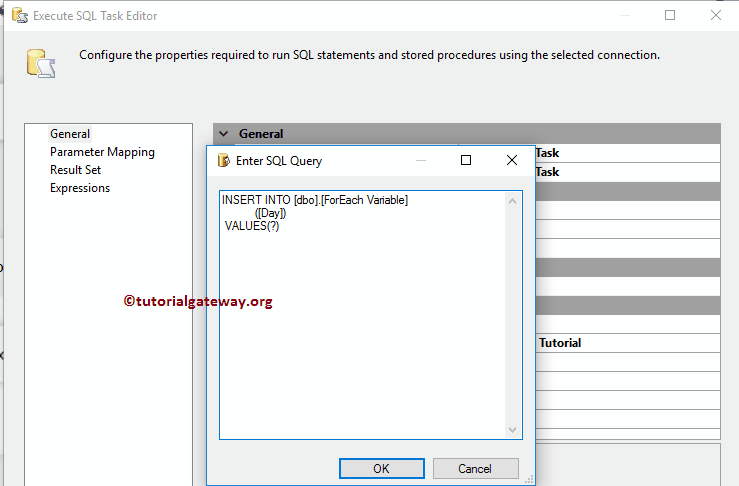
Task: Click the INSERT INTO statement line
Action: [x=315, y=200]
